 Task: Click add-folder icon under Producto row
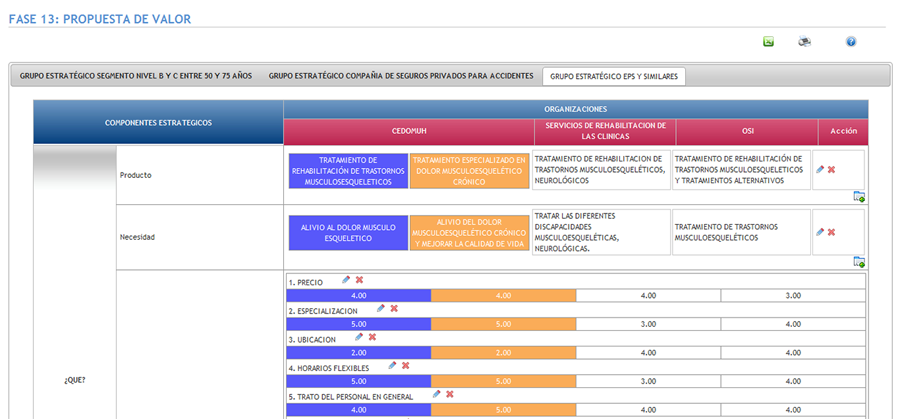(859, 196)
